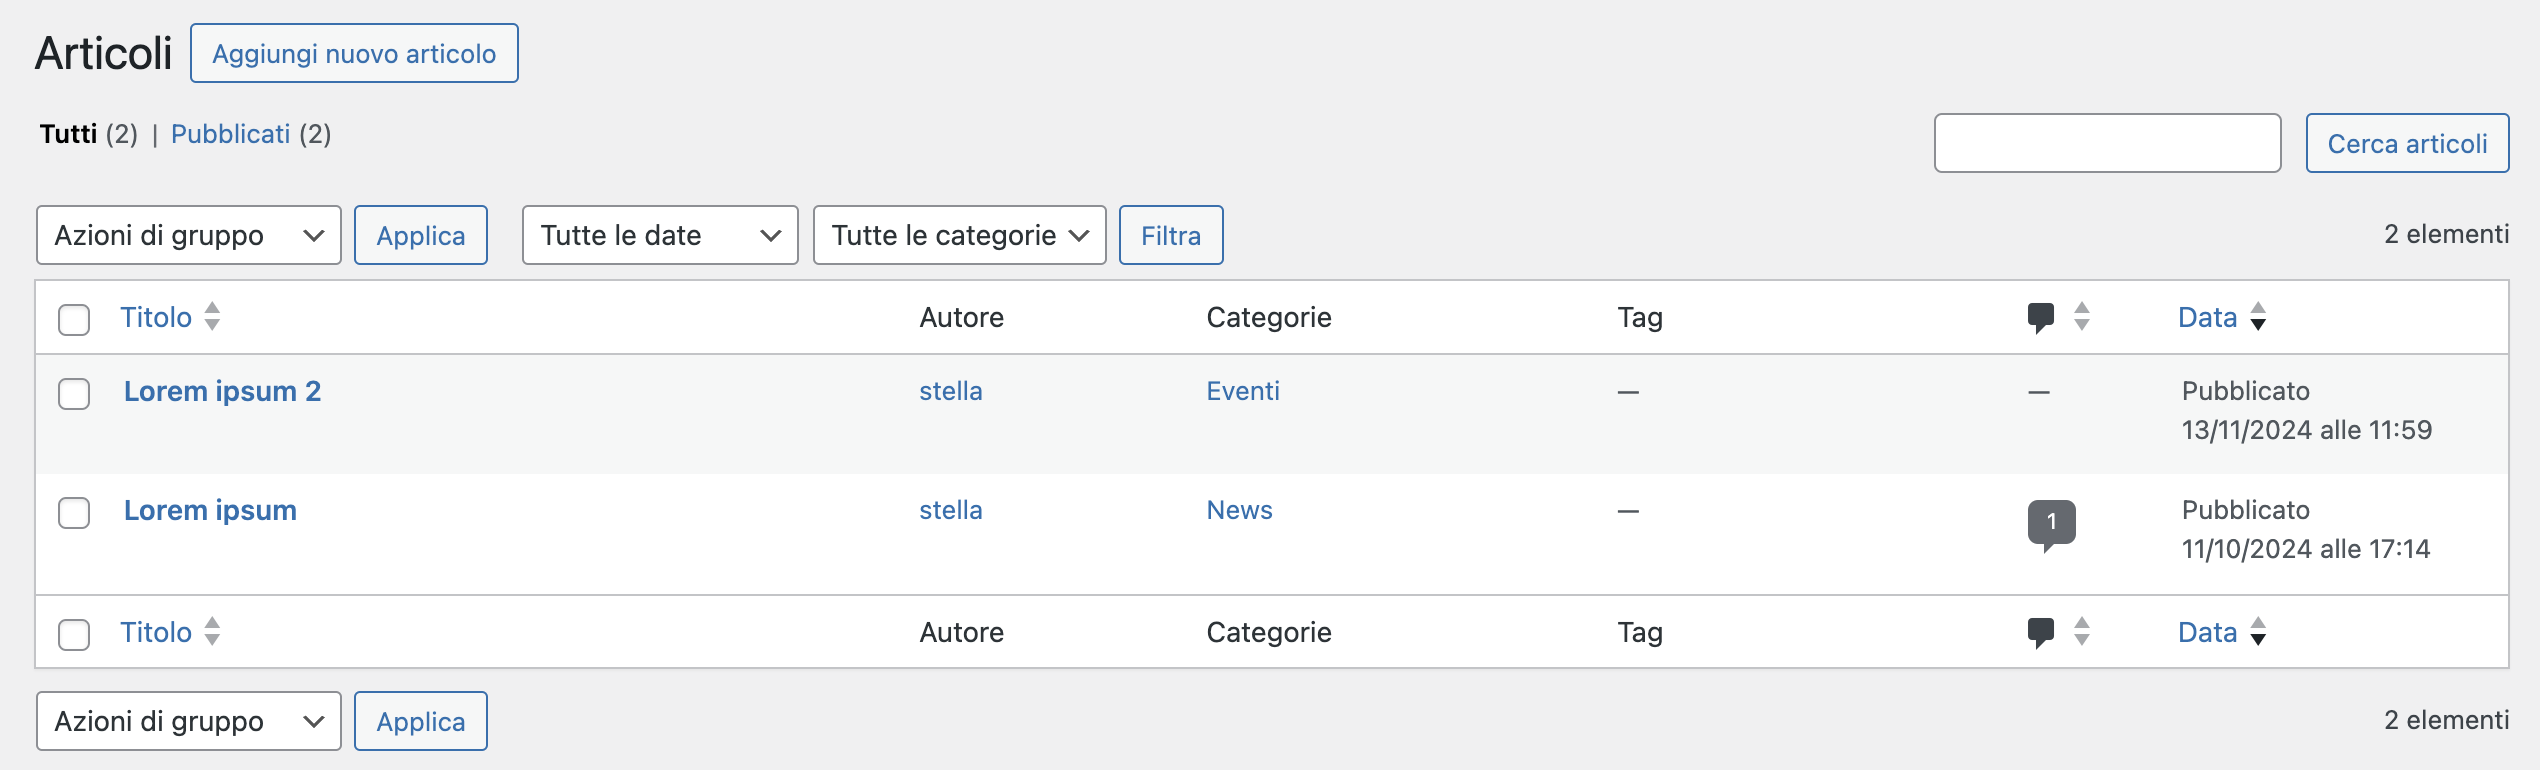
Task: Check the Lorem ipsum 2 row checkbox
Action: [74, 394]
